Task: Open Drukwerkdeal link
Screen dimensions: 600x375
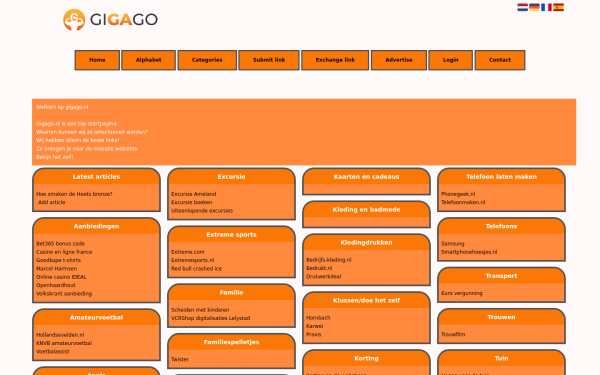Action: 323,277
